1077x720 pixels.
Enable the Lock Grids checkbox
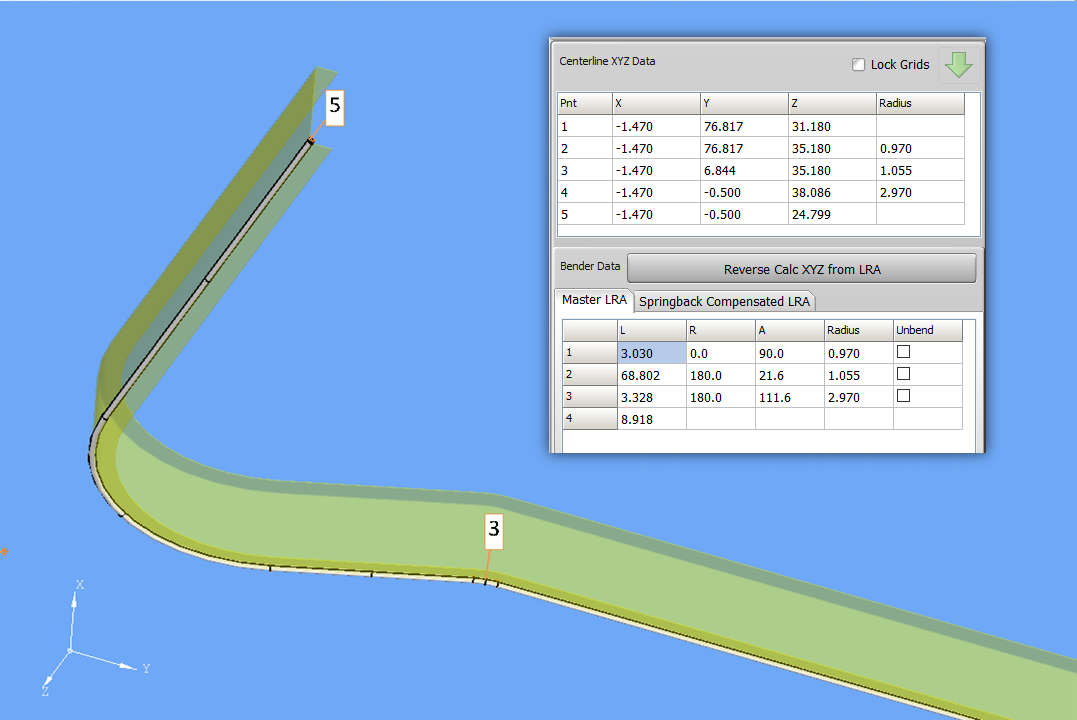858,65
